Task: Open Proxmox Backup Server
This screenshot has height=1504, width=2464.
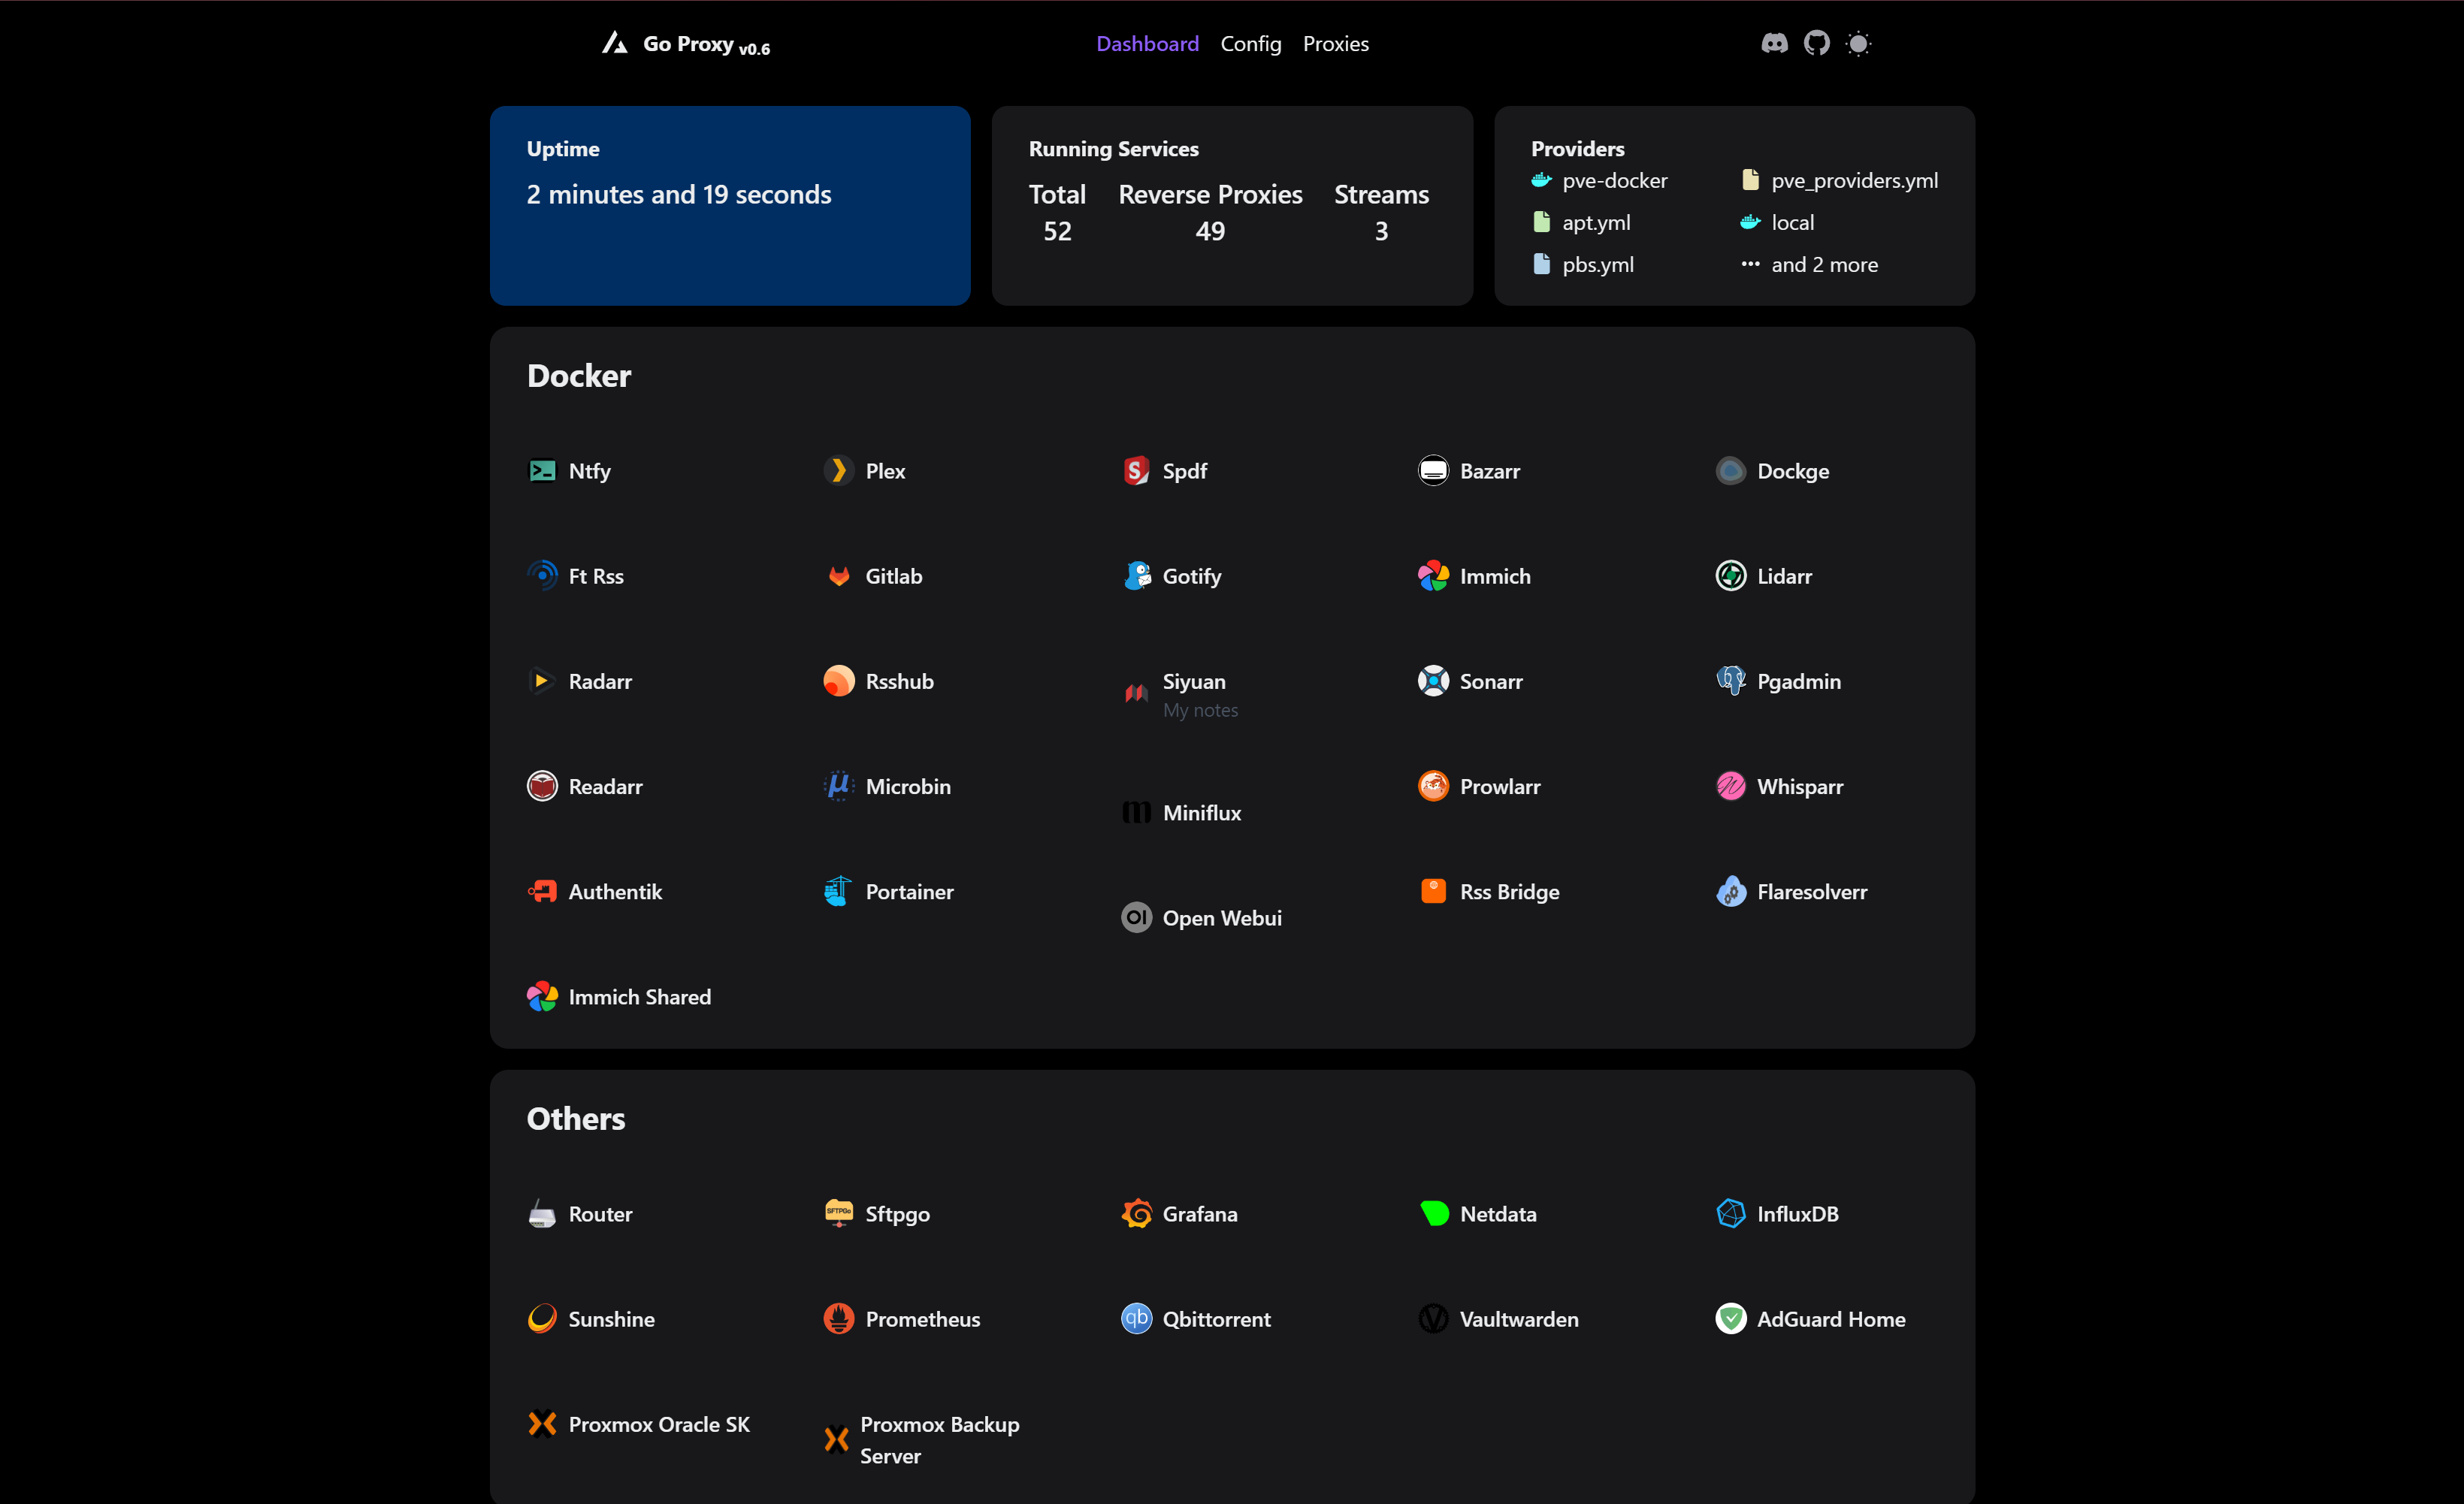Action: pos(939,1439)
